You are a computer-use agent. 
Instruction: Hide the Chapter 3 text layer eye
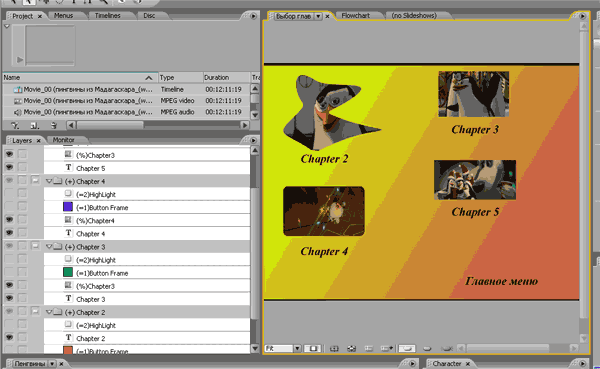click(9, 298)
